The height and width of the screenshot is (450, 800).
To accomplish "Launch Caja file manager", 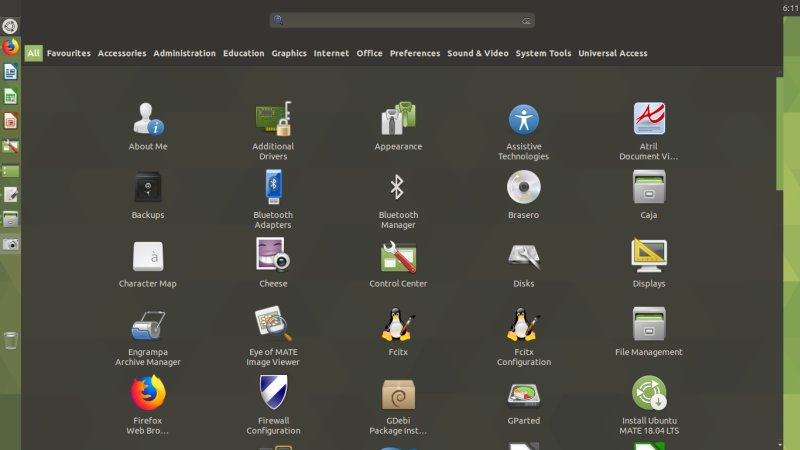I will pos(648,195).
